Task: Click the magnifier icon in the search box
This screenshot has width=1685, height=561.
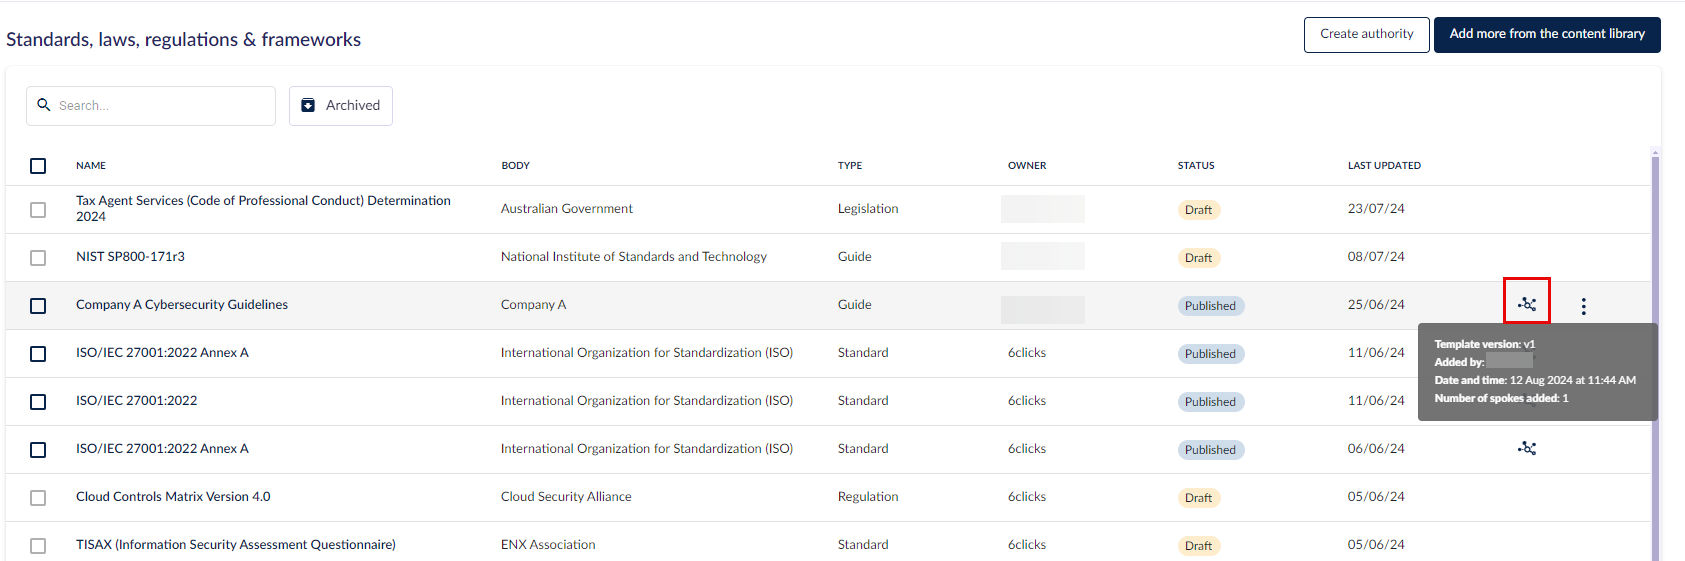Action: 44,104
